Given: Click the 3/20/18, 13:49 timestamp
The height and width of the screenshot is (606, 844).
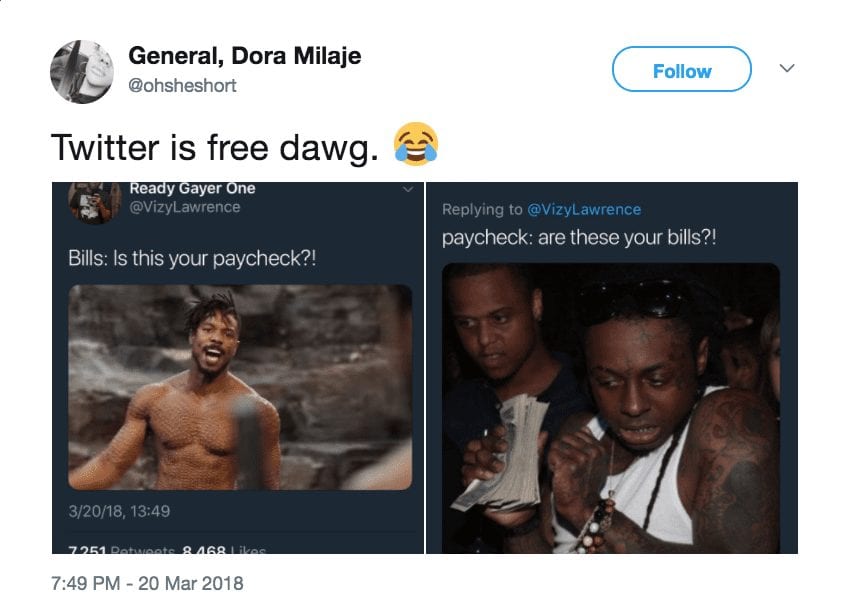Looking at the screenshot, I should tap(119, 511).
